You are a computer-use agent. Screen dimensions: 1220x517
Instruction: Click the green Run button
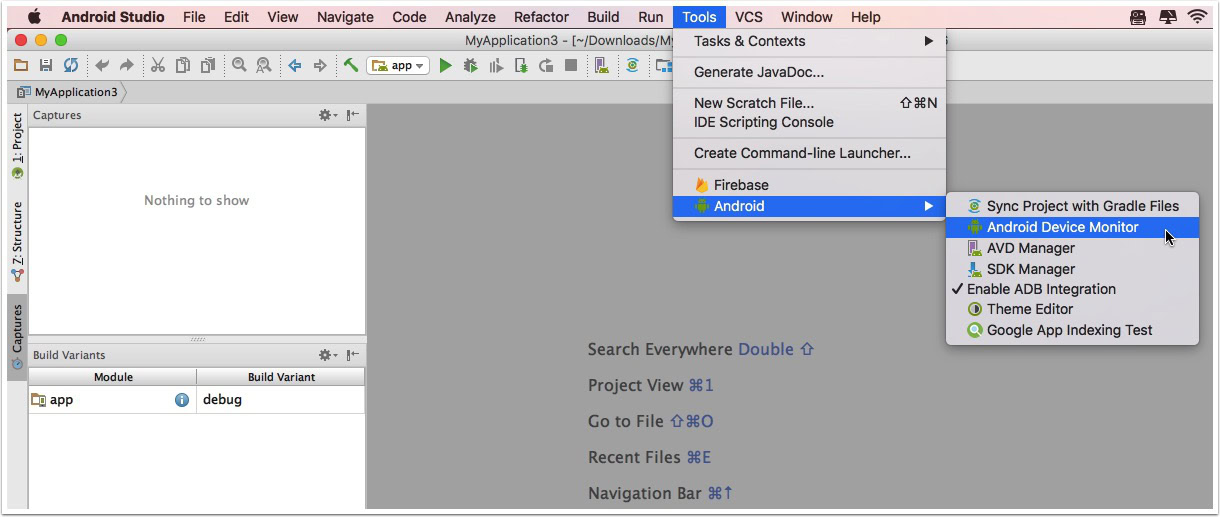coord(446,65)
